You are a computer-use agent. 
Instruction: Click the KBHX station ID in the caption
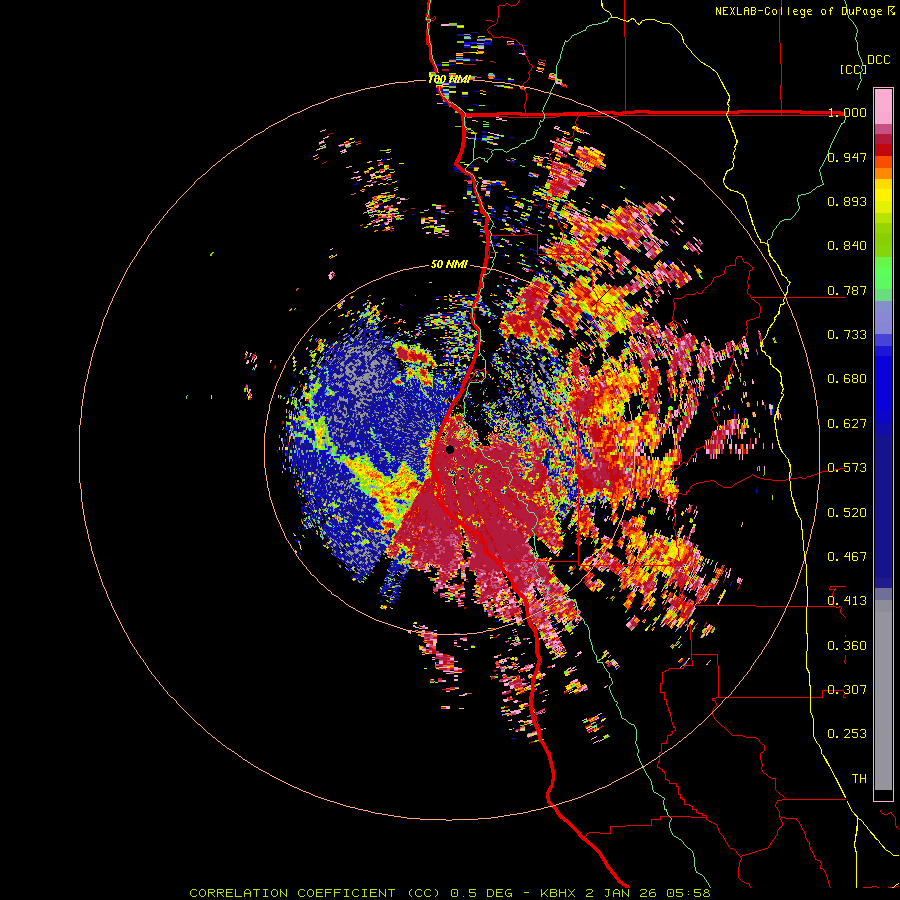coord(557,893)
